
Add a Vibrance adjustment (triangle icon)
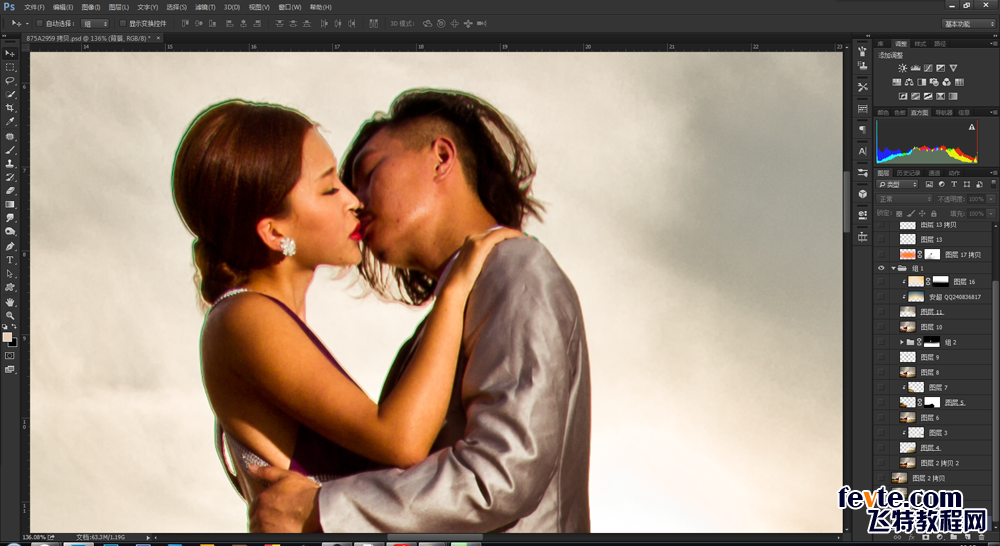[x=953, y=68]
